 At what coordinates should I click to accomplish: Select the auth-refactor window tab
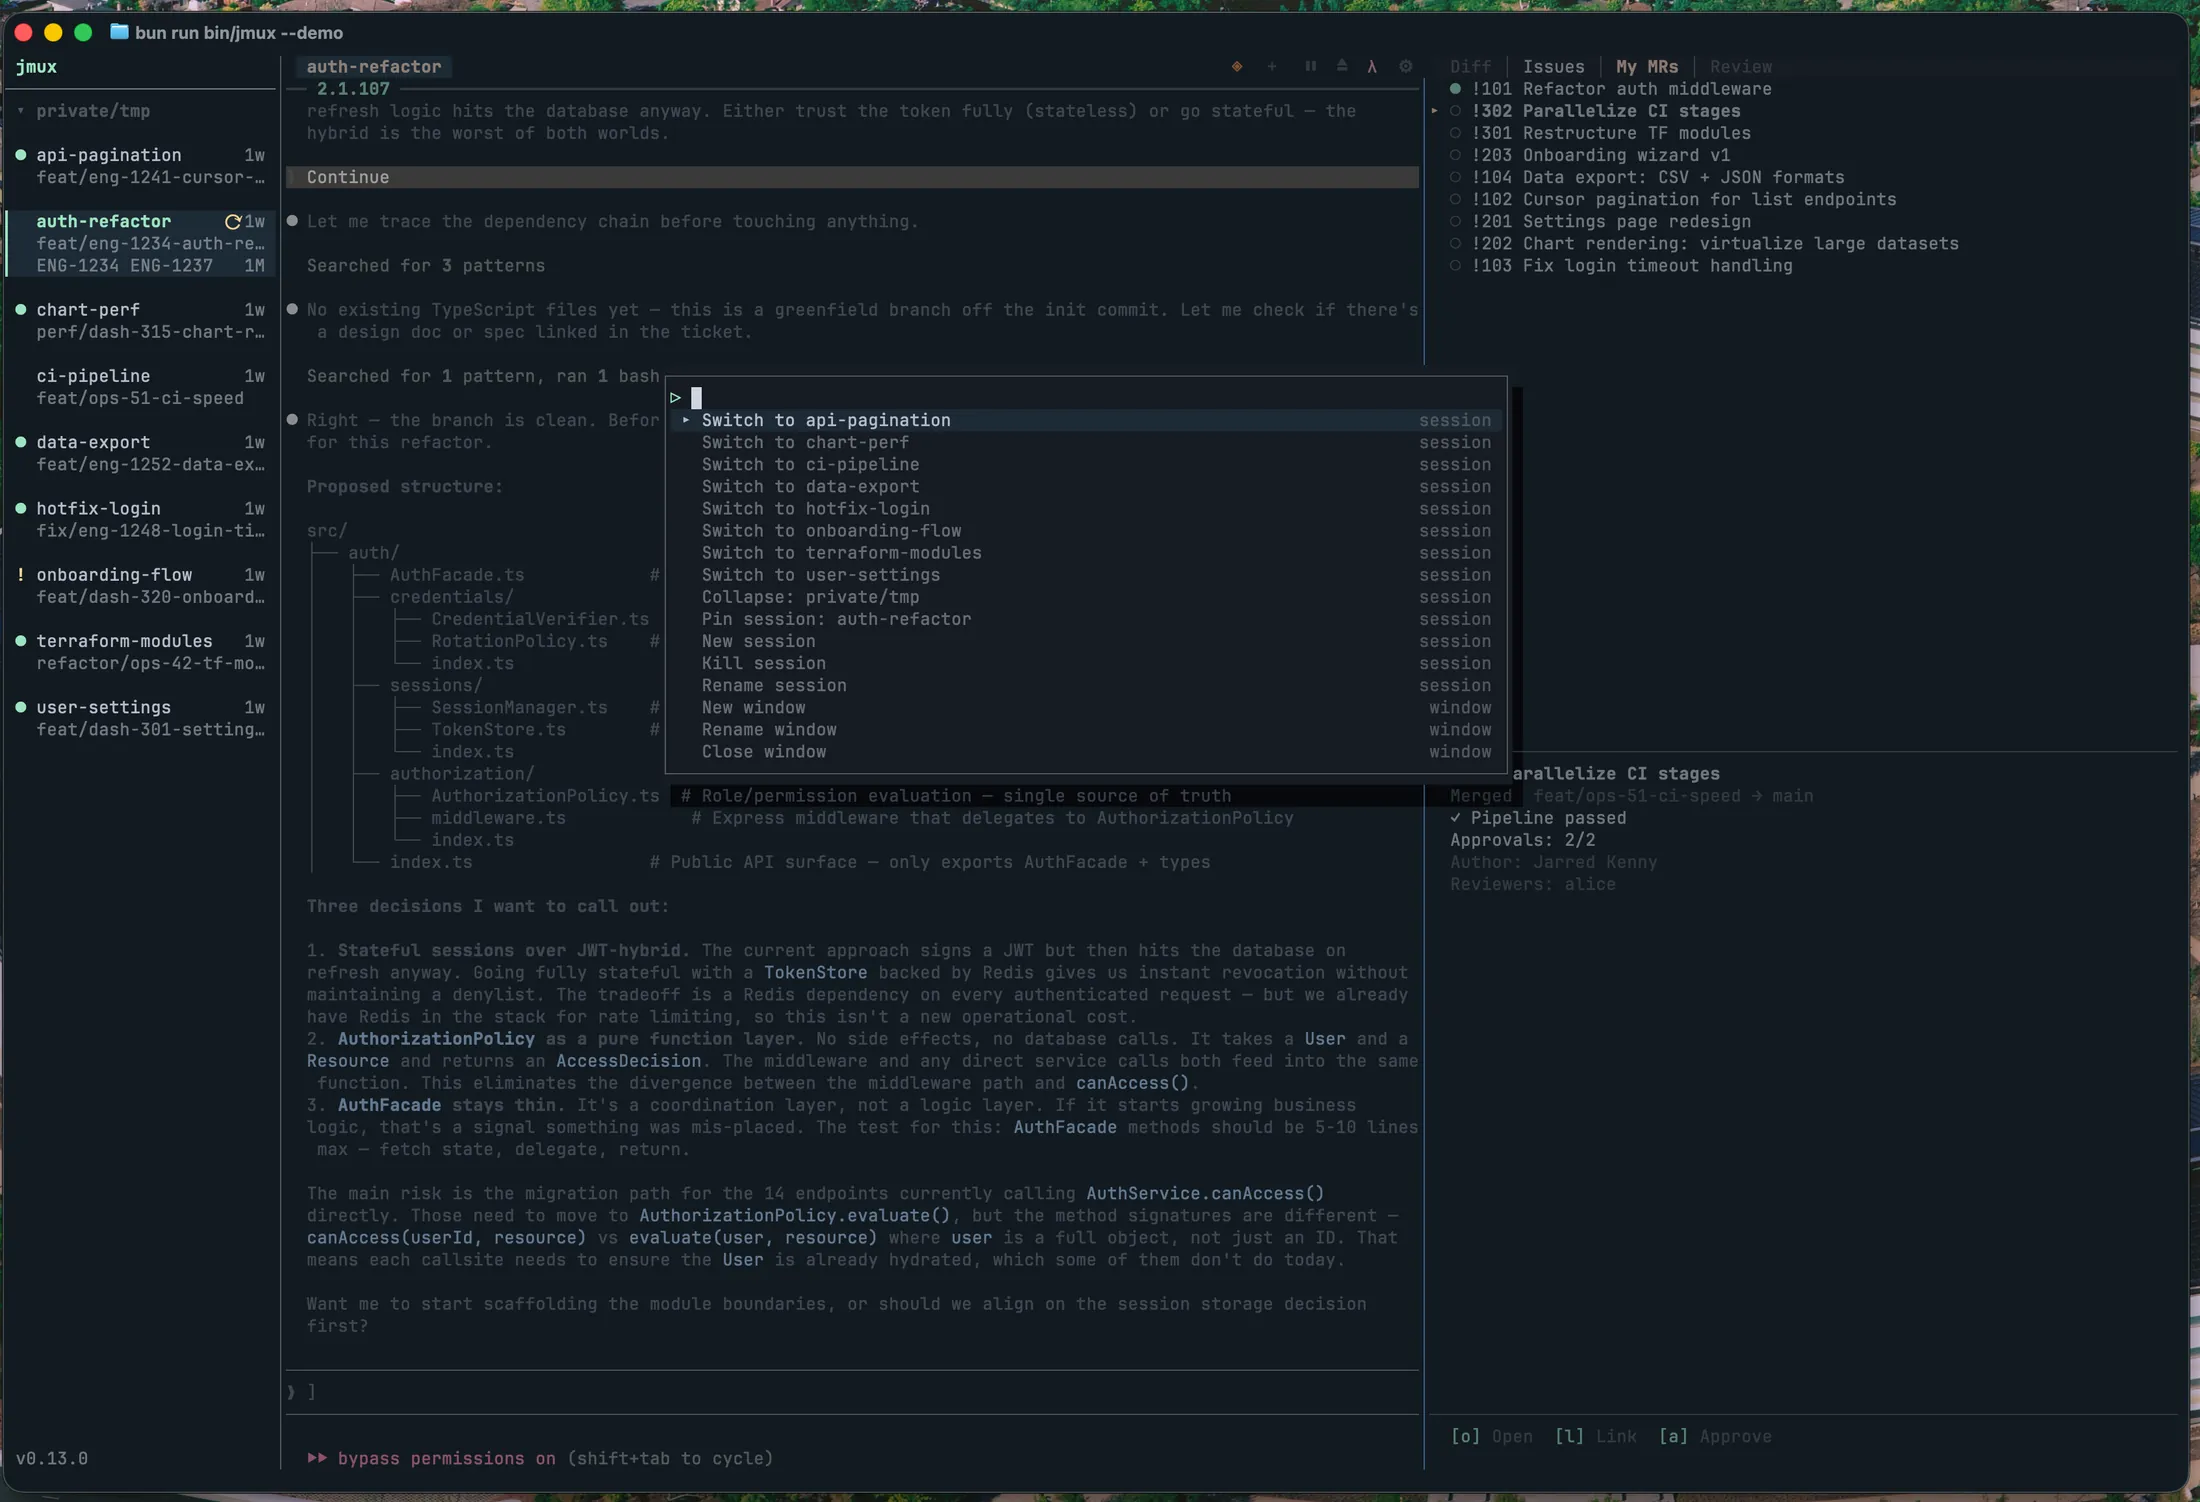[x=373, y=67]
